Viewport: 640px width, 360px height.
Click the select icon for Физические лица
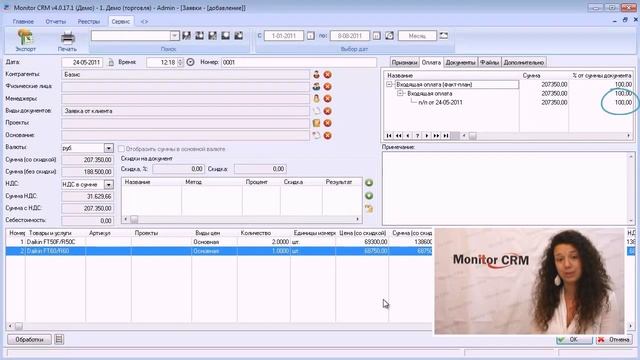[x=316, y=87]
